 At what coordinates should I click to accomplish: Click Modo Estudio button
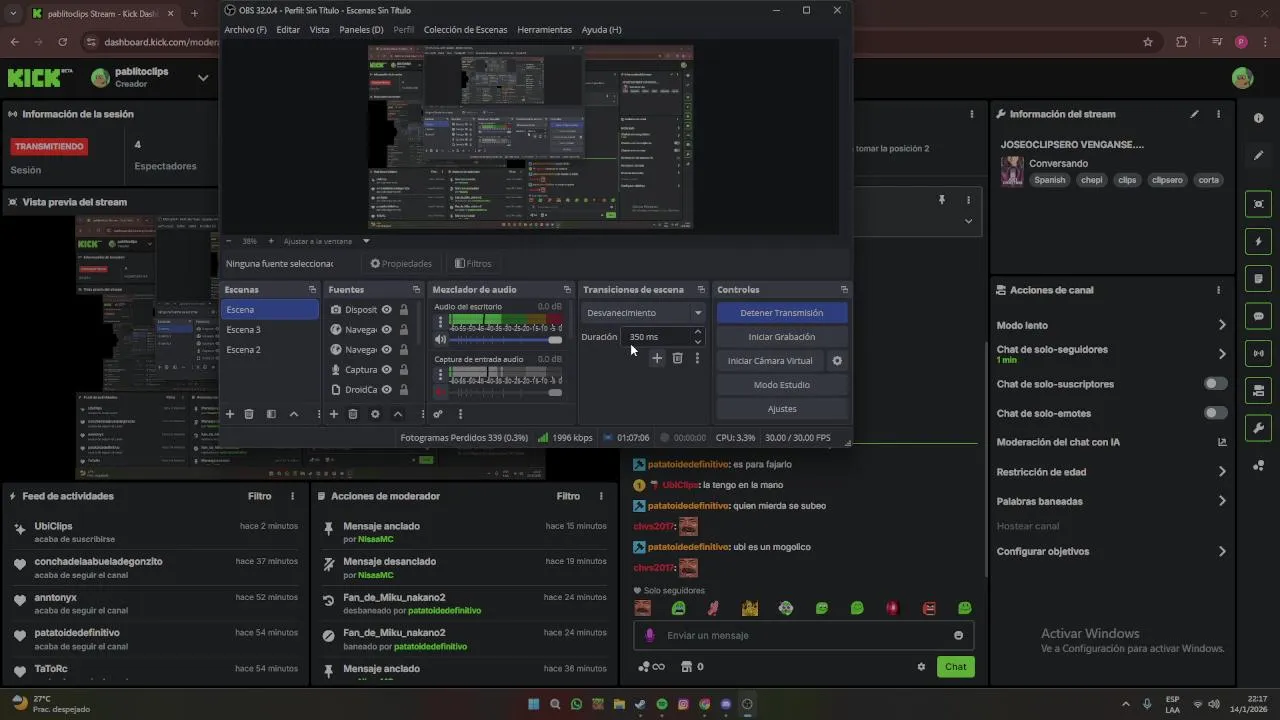pyautogui.click(x=782, y=385)
